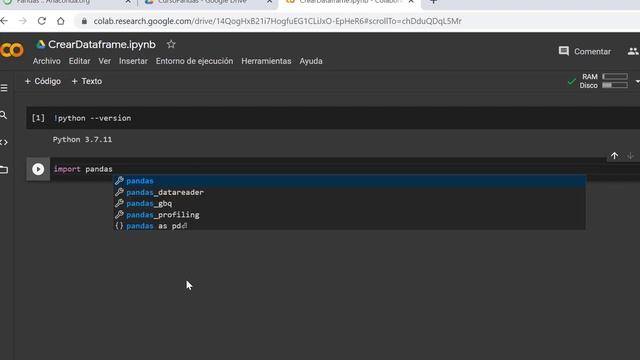The image size is (640, 360).
Task: Open the Editar menu
Action: coord(79,61)
